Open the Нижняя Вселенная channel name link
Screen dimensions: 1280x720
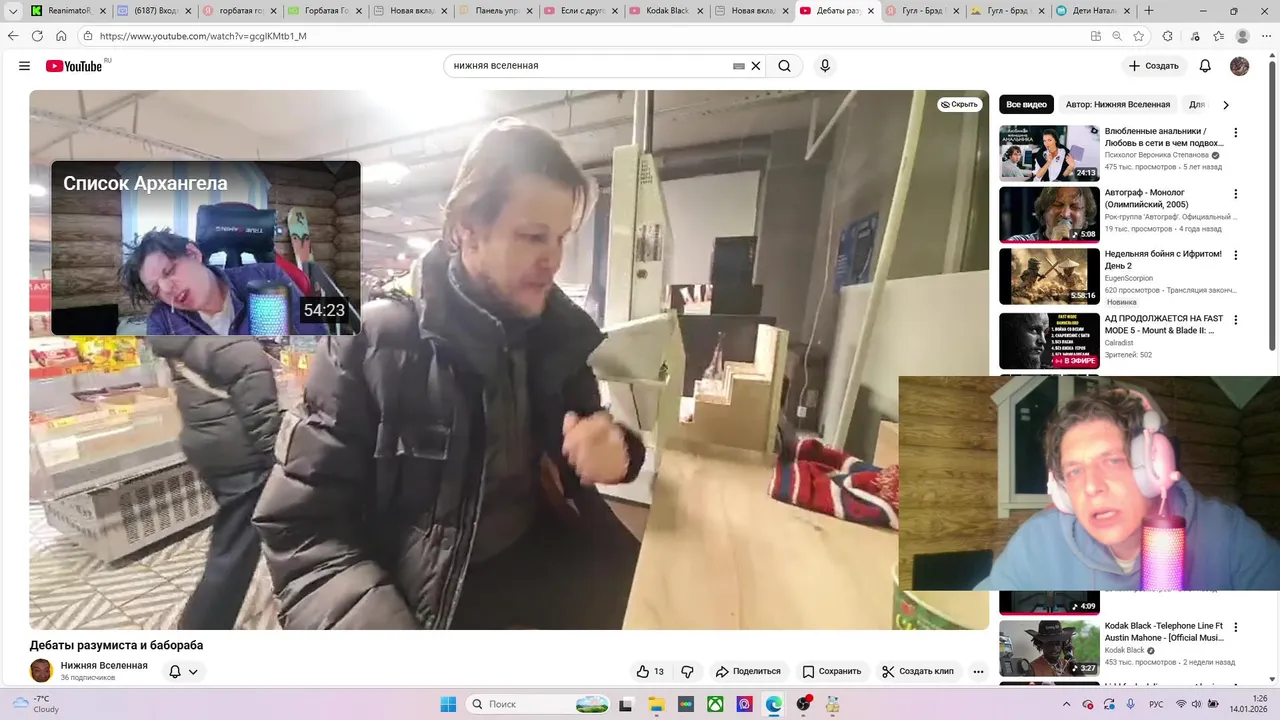pyautogui.click(x=104, y=665)
